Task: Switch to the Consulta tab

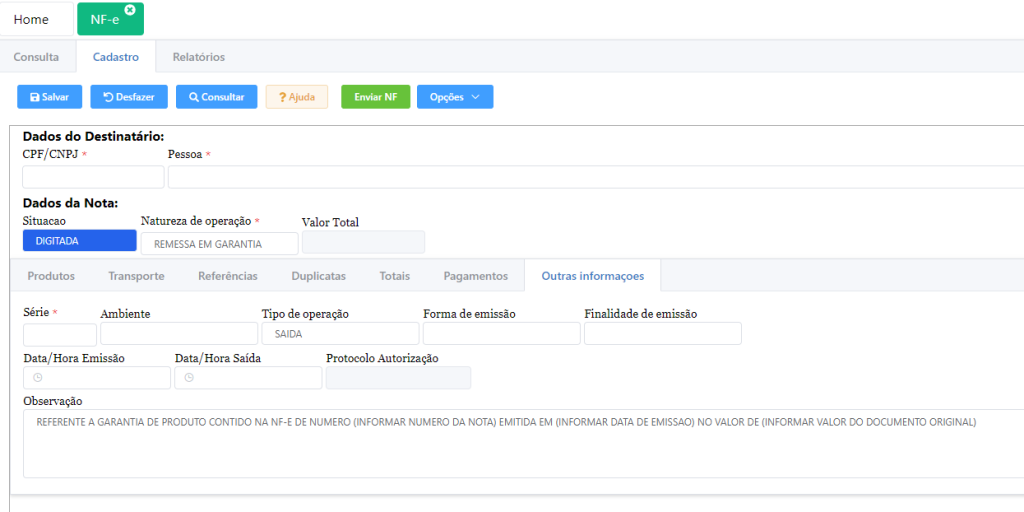Action: click(36, 57)
